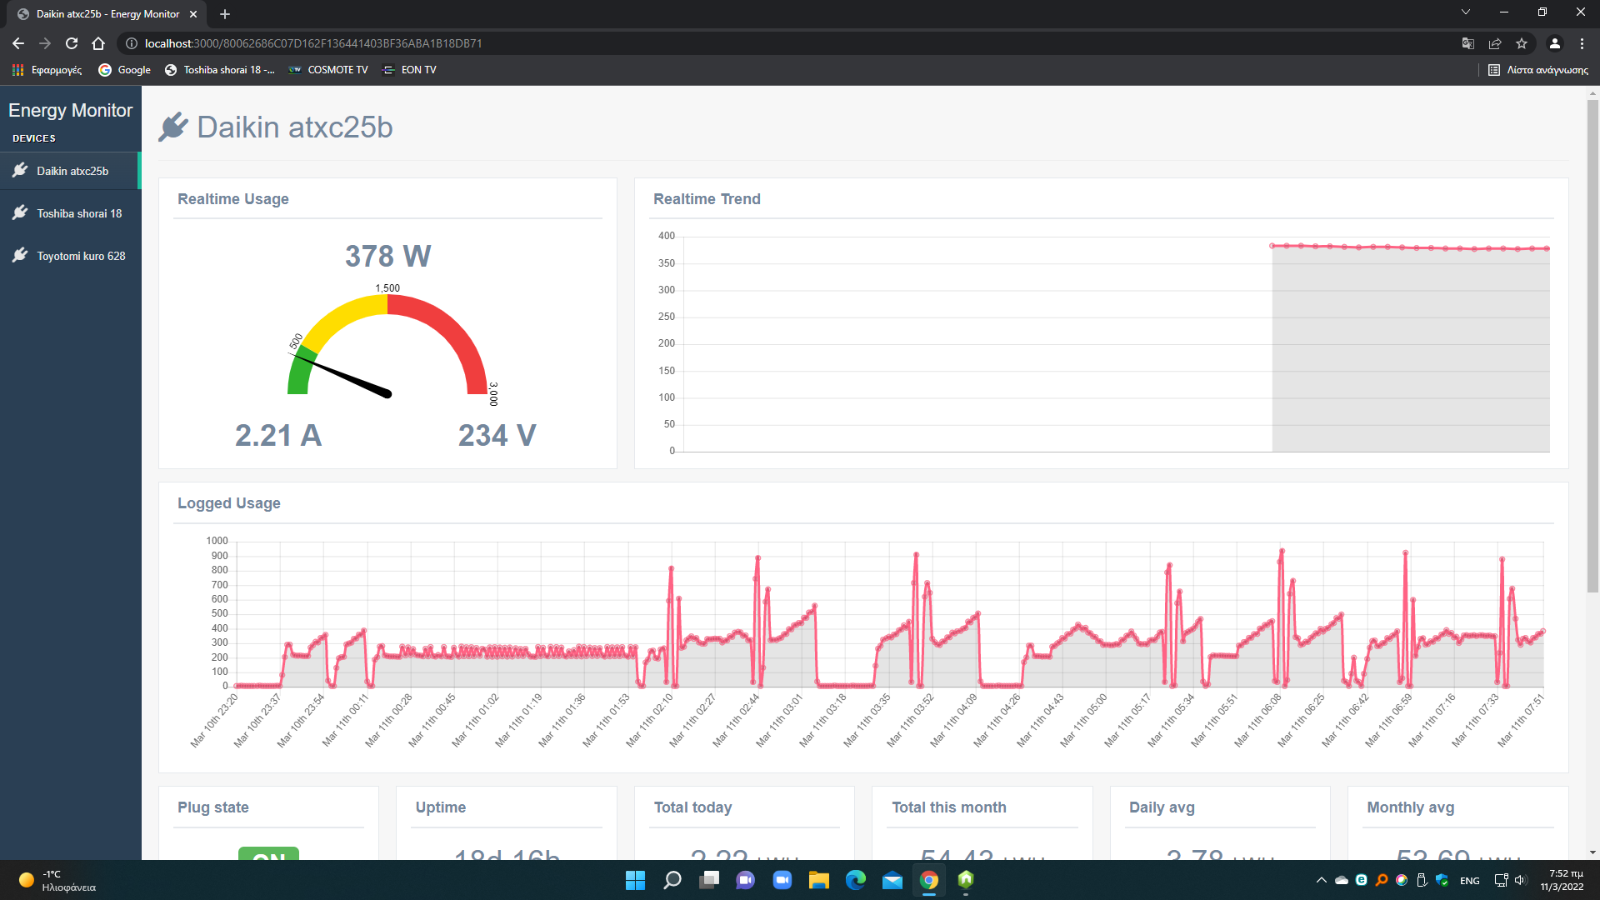
Task: Click Chrome icon on taskbar
Action: click(929, 880)
